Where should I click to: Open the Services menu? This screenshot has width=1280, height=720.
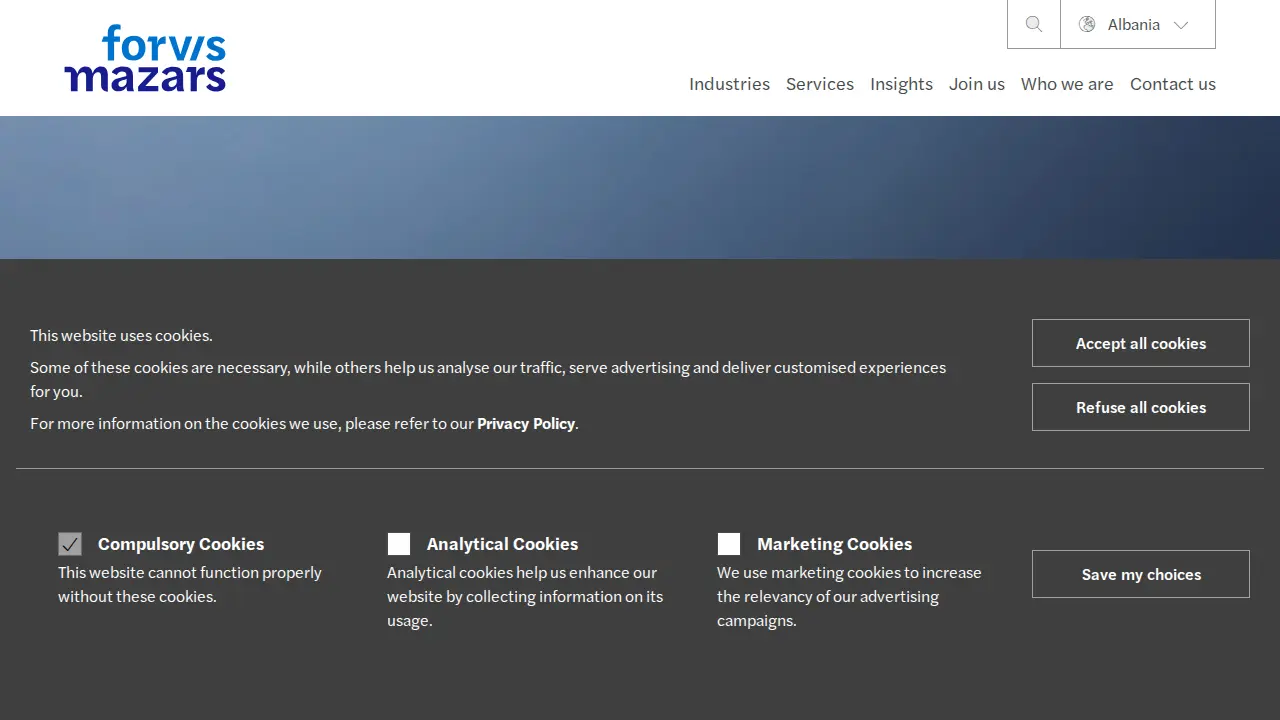(820, 84)
